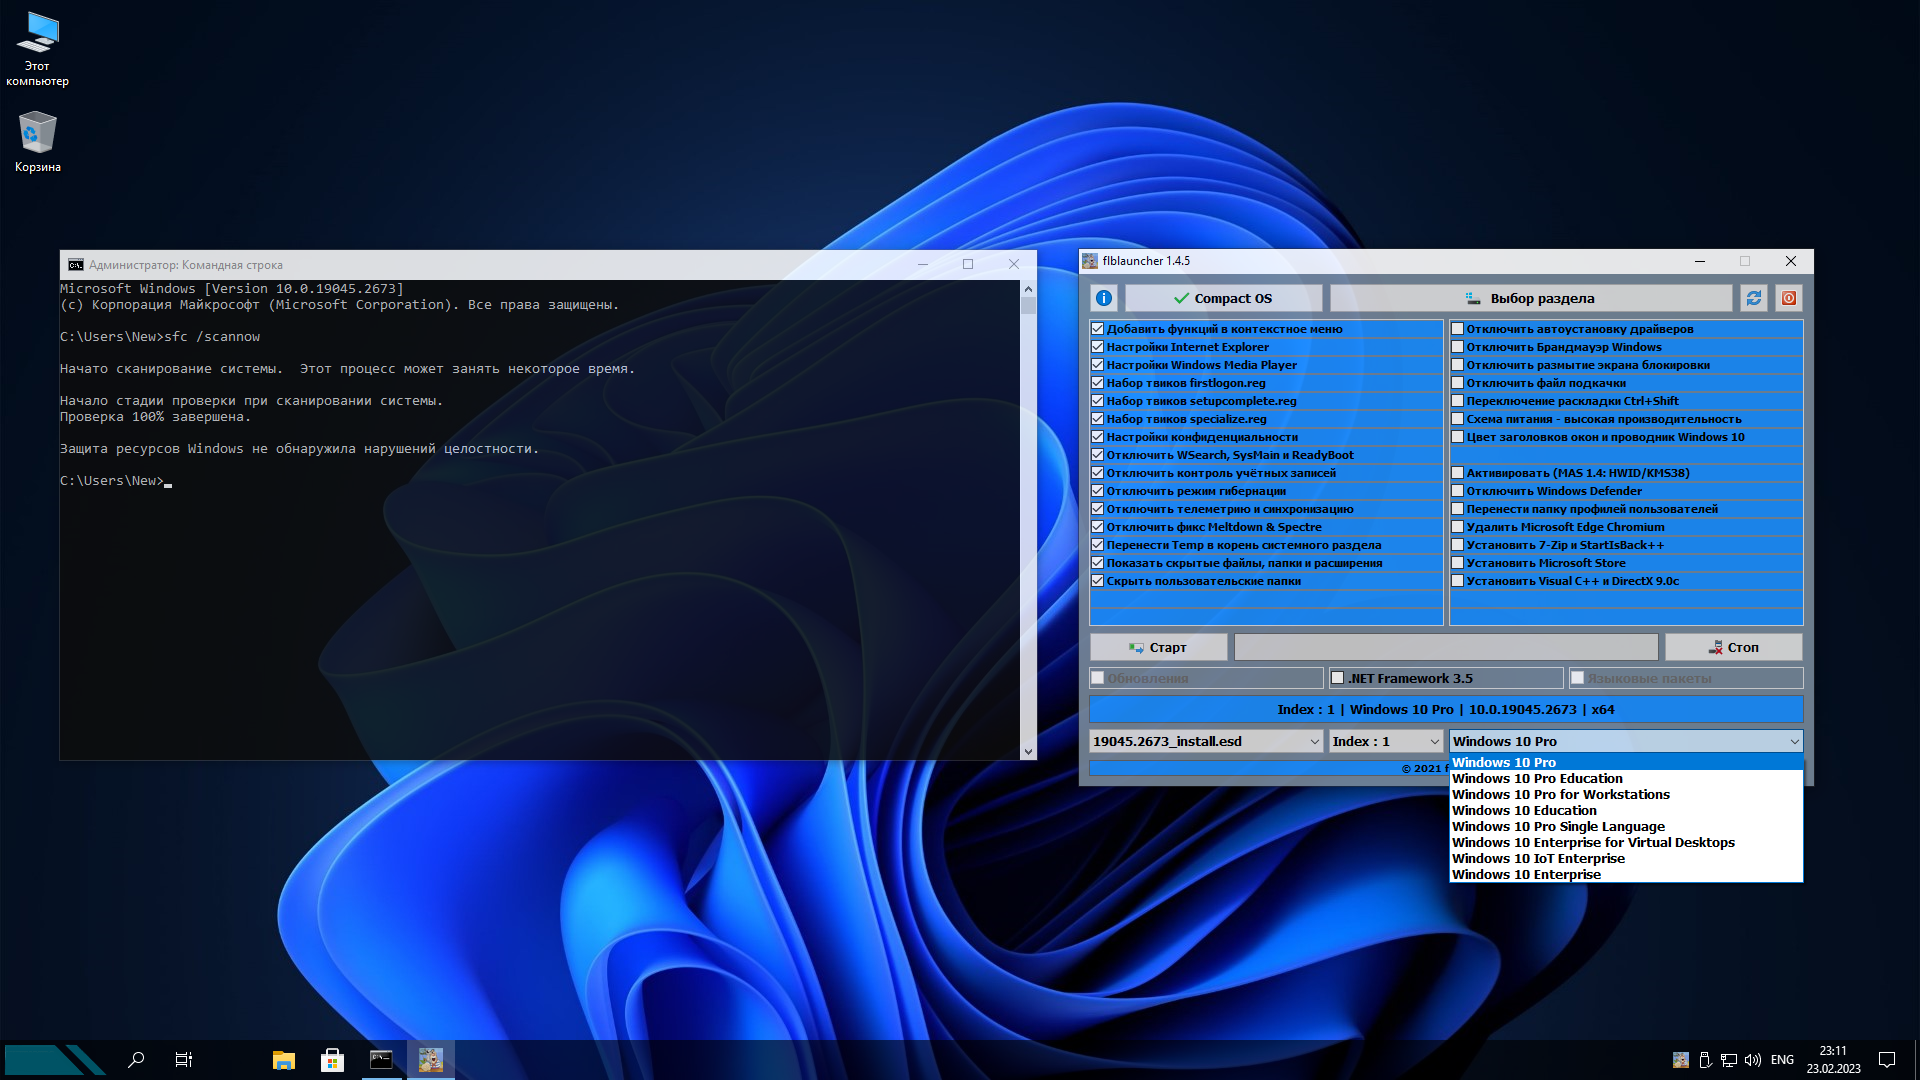Click the red power icon in flblauncher
Image resolution: width=1920 pixels, height=1080 pixels.
click(1789, 298)
